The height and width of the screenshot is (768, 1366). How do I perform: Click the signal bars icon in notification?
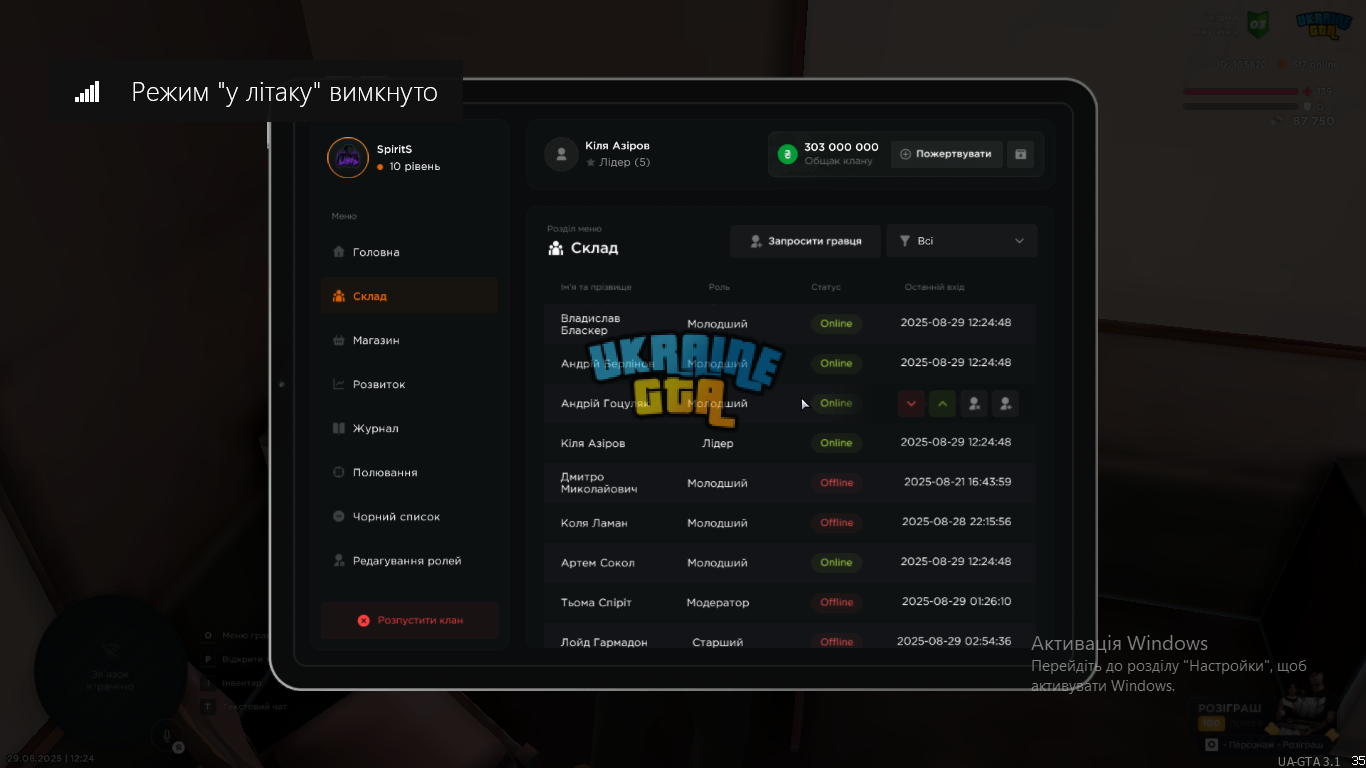87,92
